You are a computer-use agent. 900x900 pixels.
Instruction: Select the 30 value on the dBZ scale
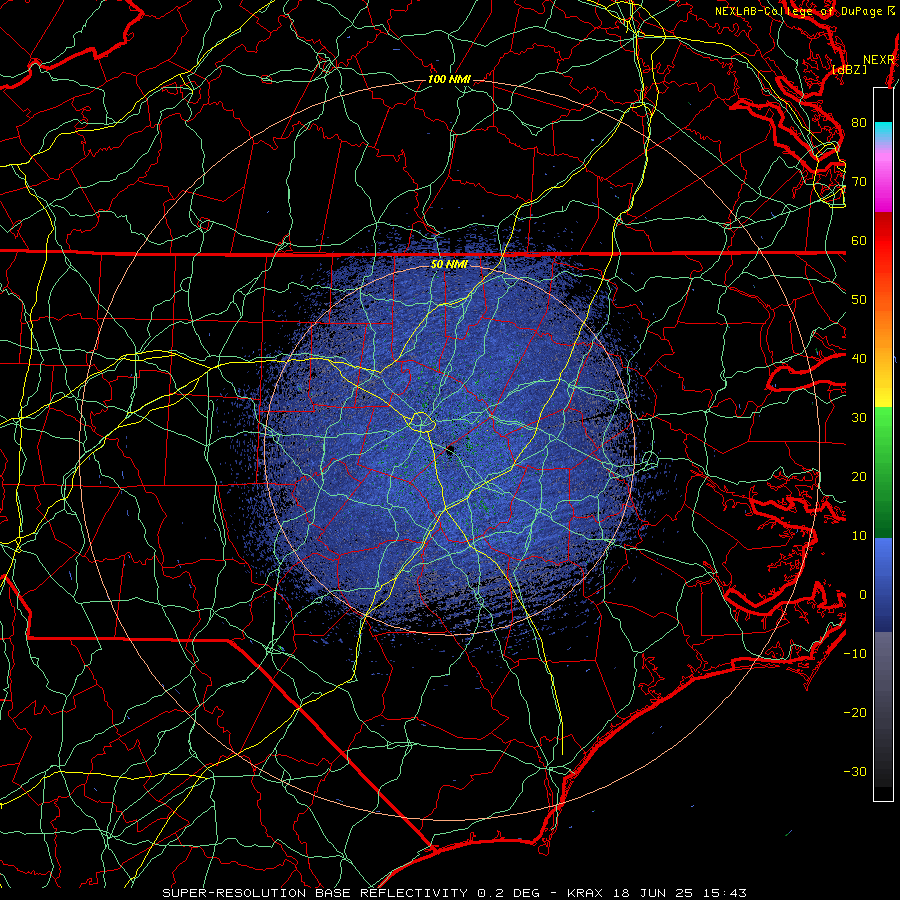coord(859,418)
